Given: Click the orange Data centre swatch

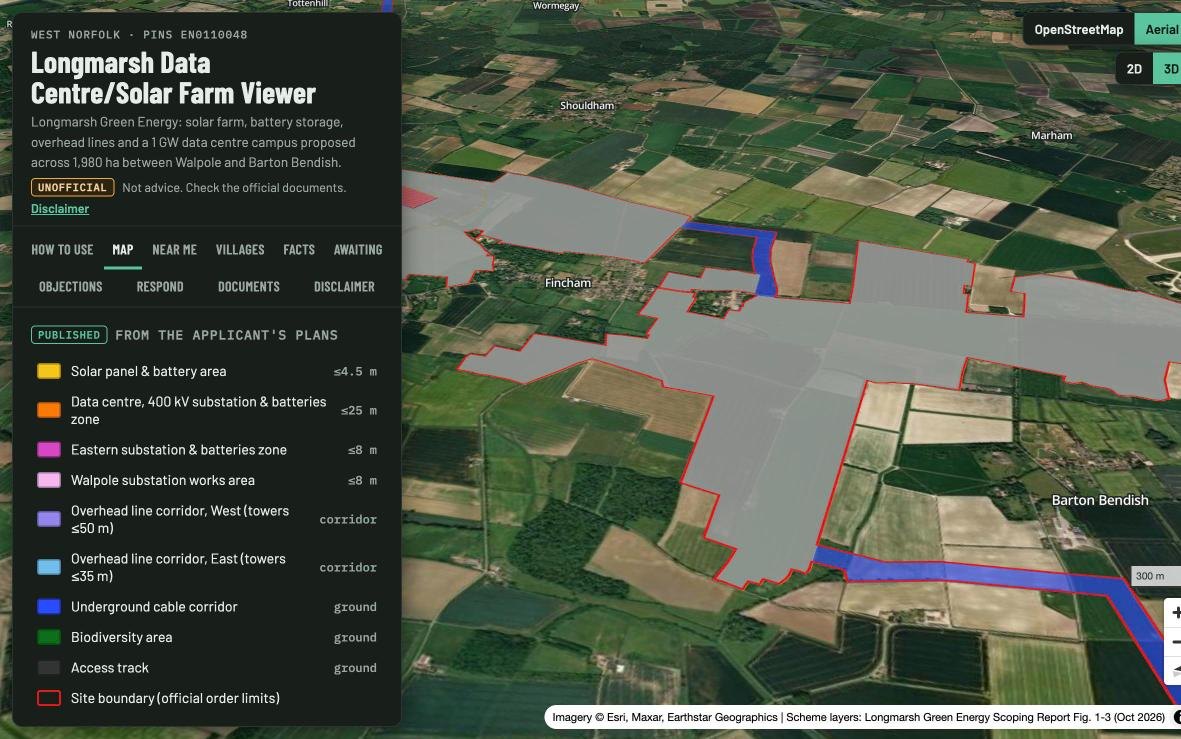Looking at the screenshot, I should 49,410.
